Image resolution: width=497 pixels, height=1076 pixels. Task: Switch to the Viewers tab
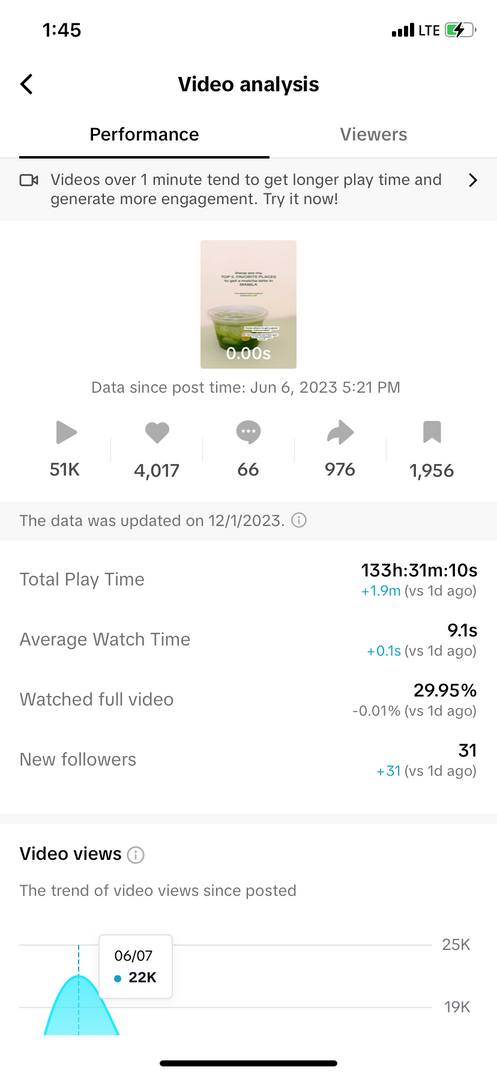click(373, 134)
